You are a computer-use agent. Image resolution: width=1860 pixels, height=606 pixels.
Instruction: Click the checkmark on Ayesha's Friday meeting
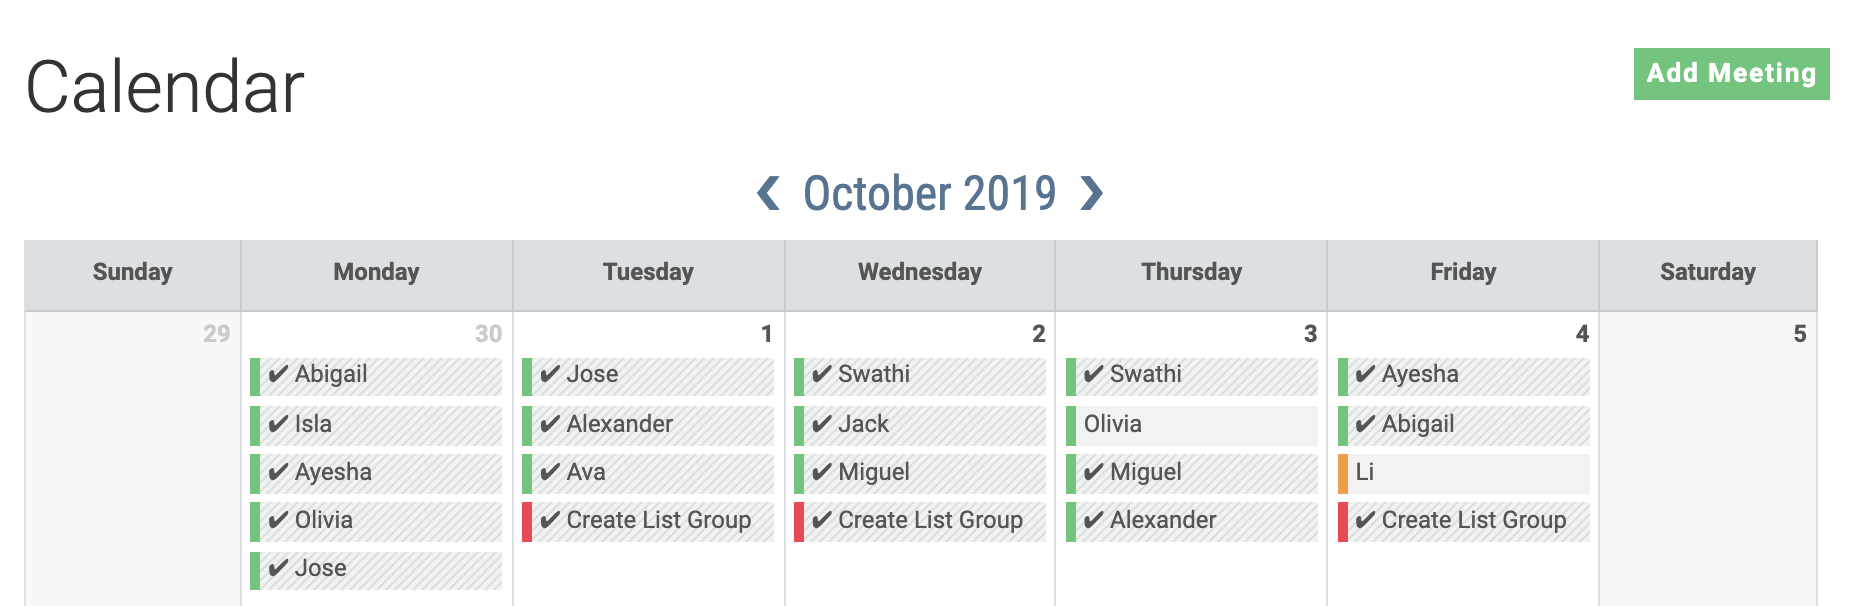(x=1363, y=375)
